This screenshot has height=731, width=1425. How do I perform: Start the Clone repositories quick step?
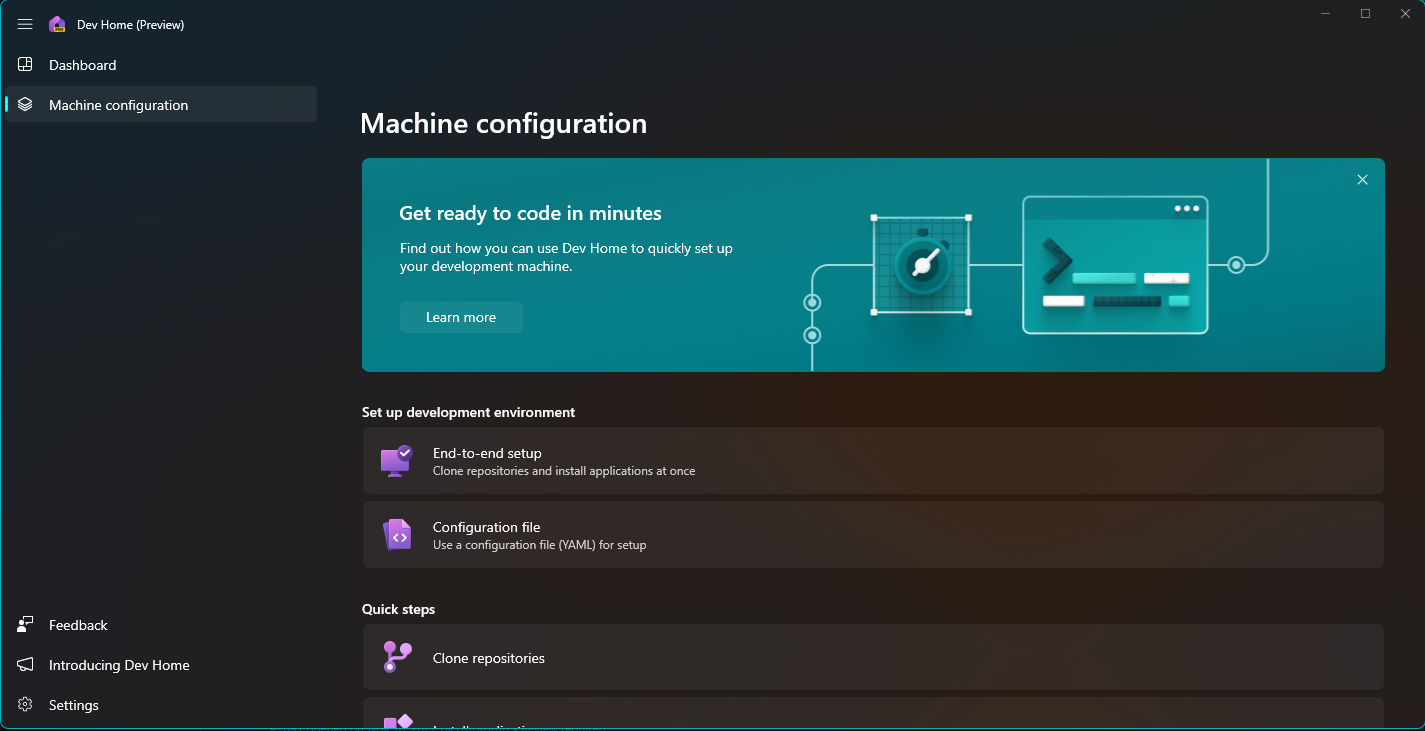[872, 657]
